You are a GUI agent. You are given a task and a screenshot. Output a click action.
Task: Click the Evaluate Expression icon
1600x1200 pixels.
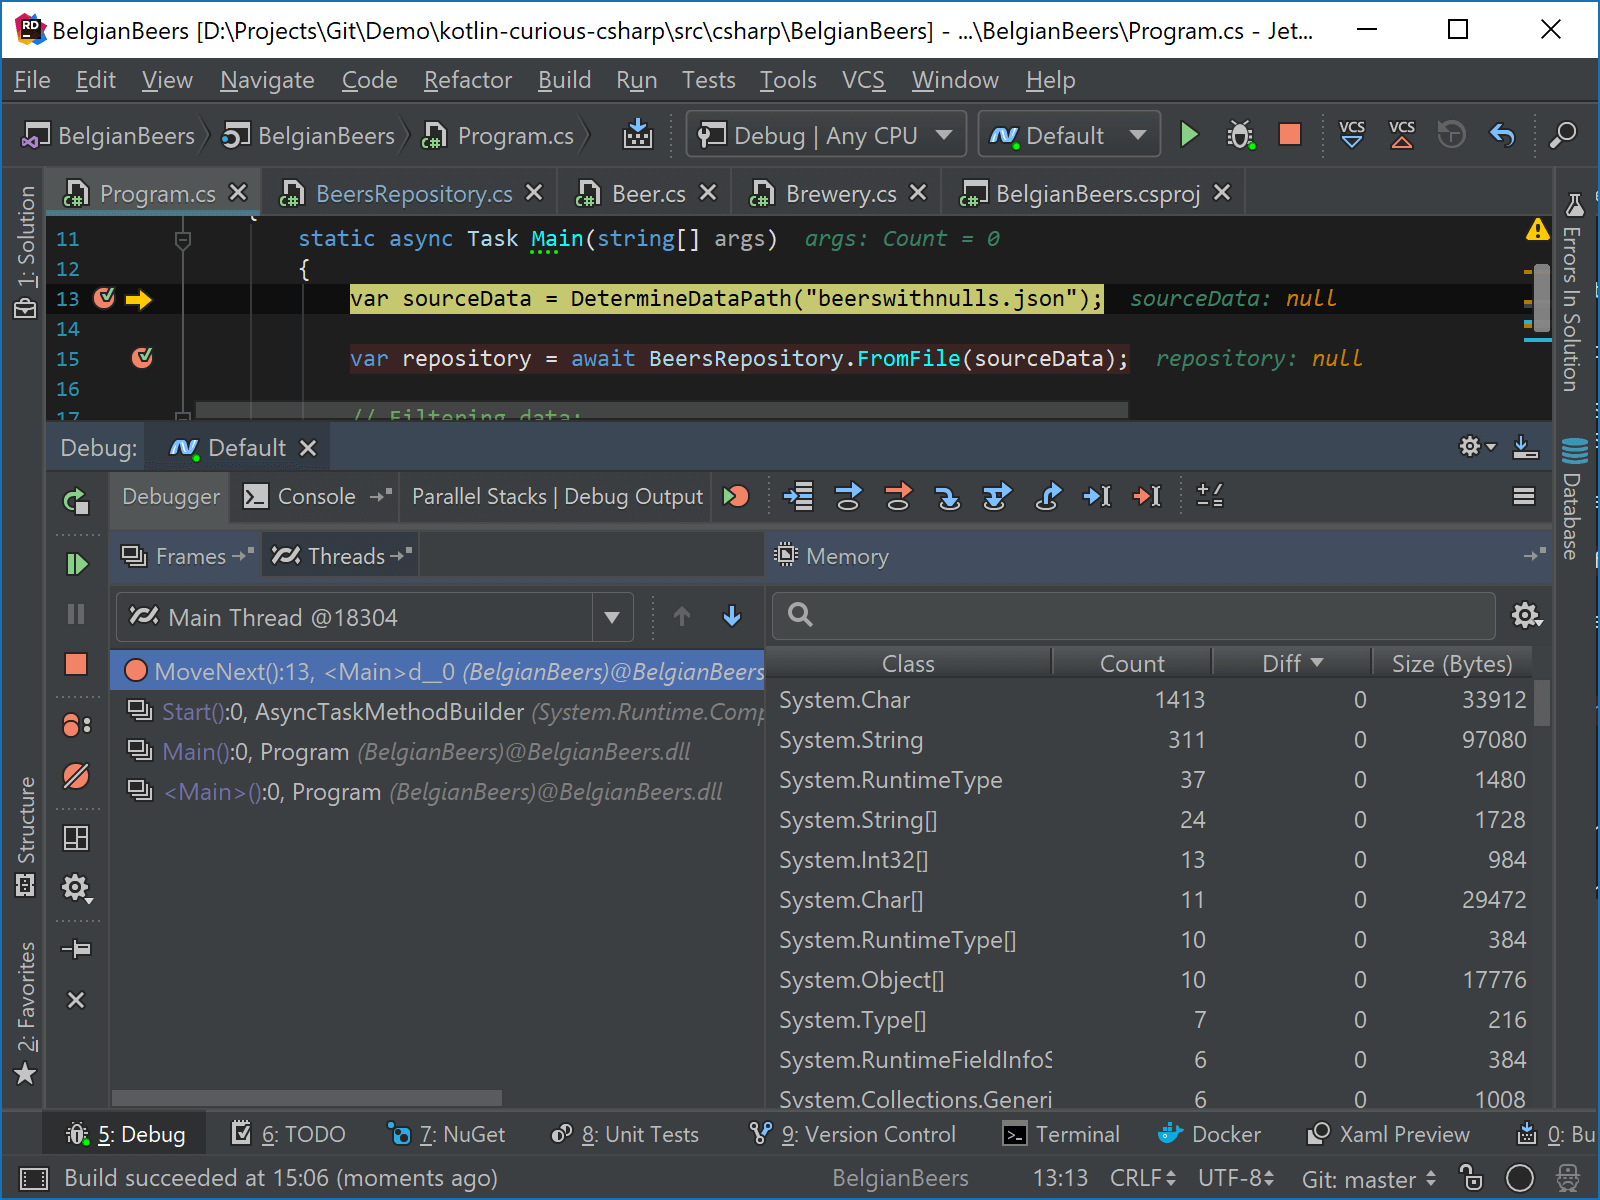pos(1210,496)
